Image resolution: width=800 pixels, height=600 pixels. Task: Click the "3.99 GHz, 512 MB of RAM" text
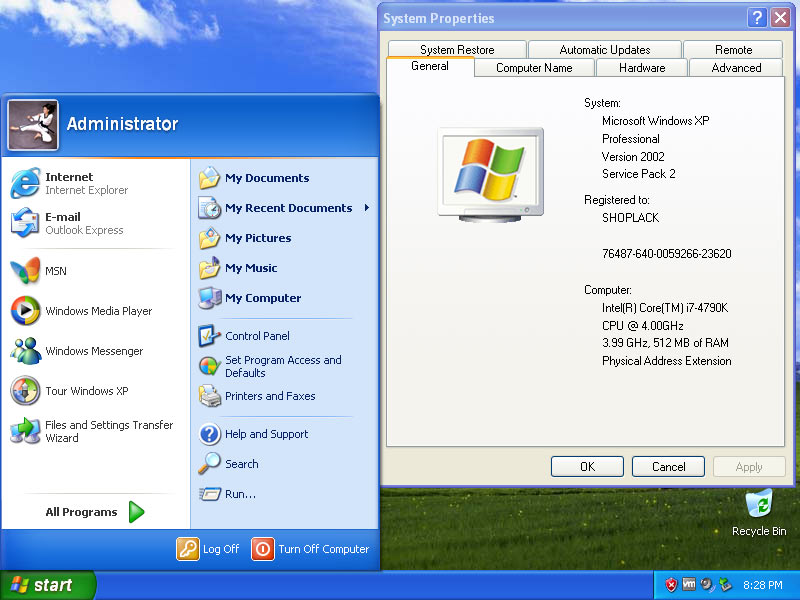click(x=665, y=343)
